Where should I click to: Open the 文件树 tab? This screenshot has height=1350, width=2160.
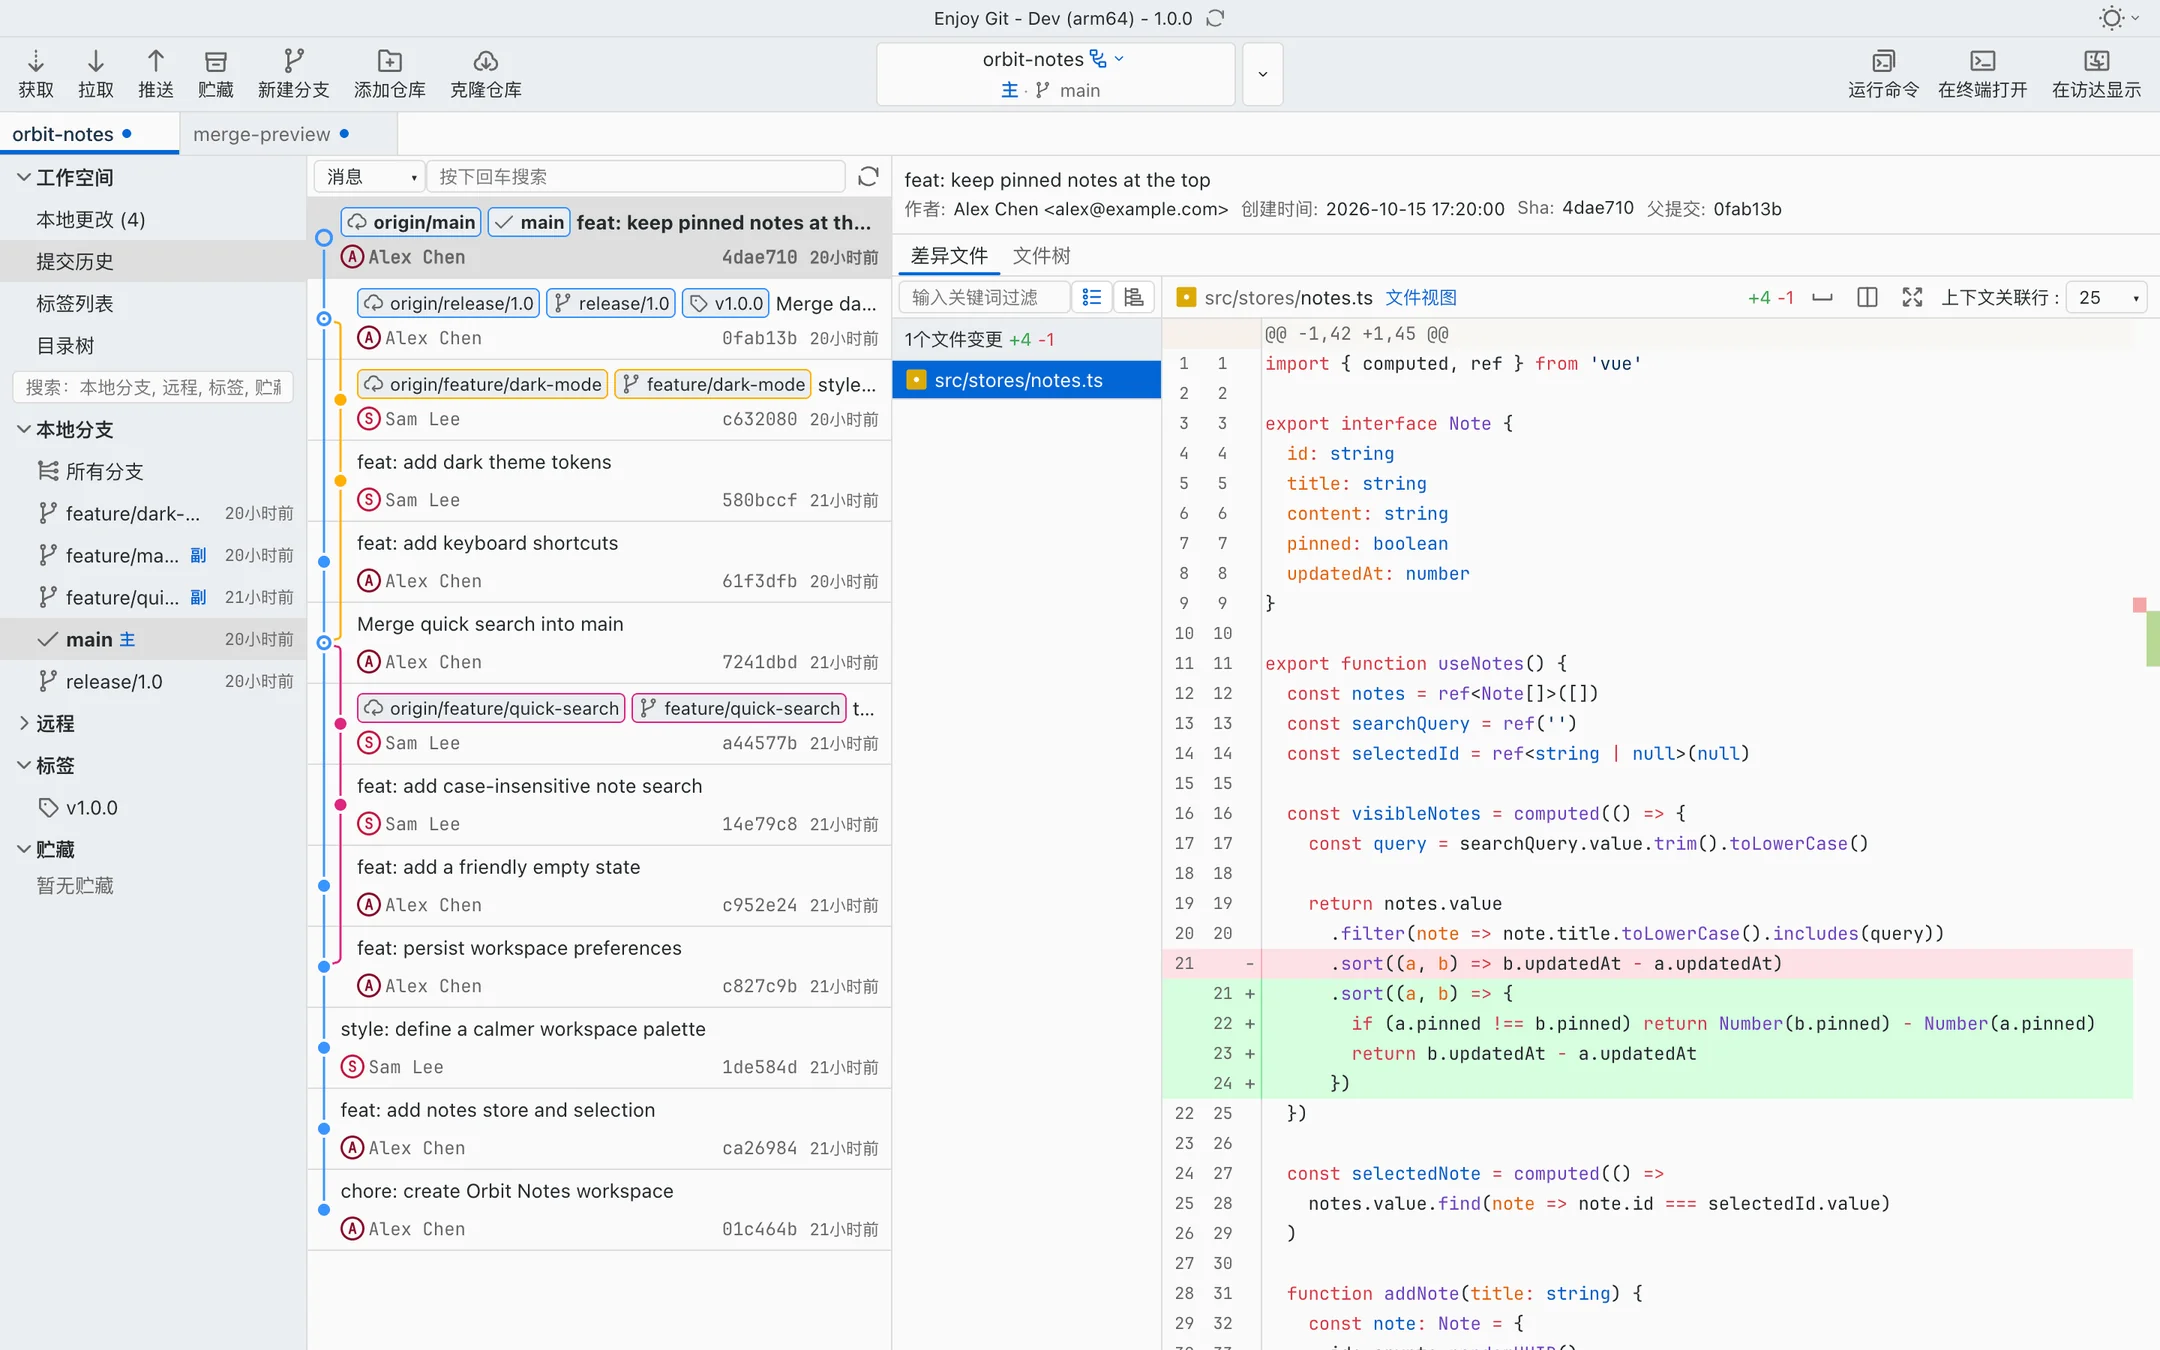point(1041,256)
